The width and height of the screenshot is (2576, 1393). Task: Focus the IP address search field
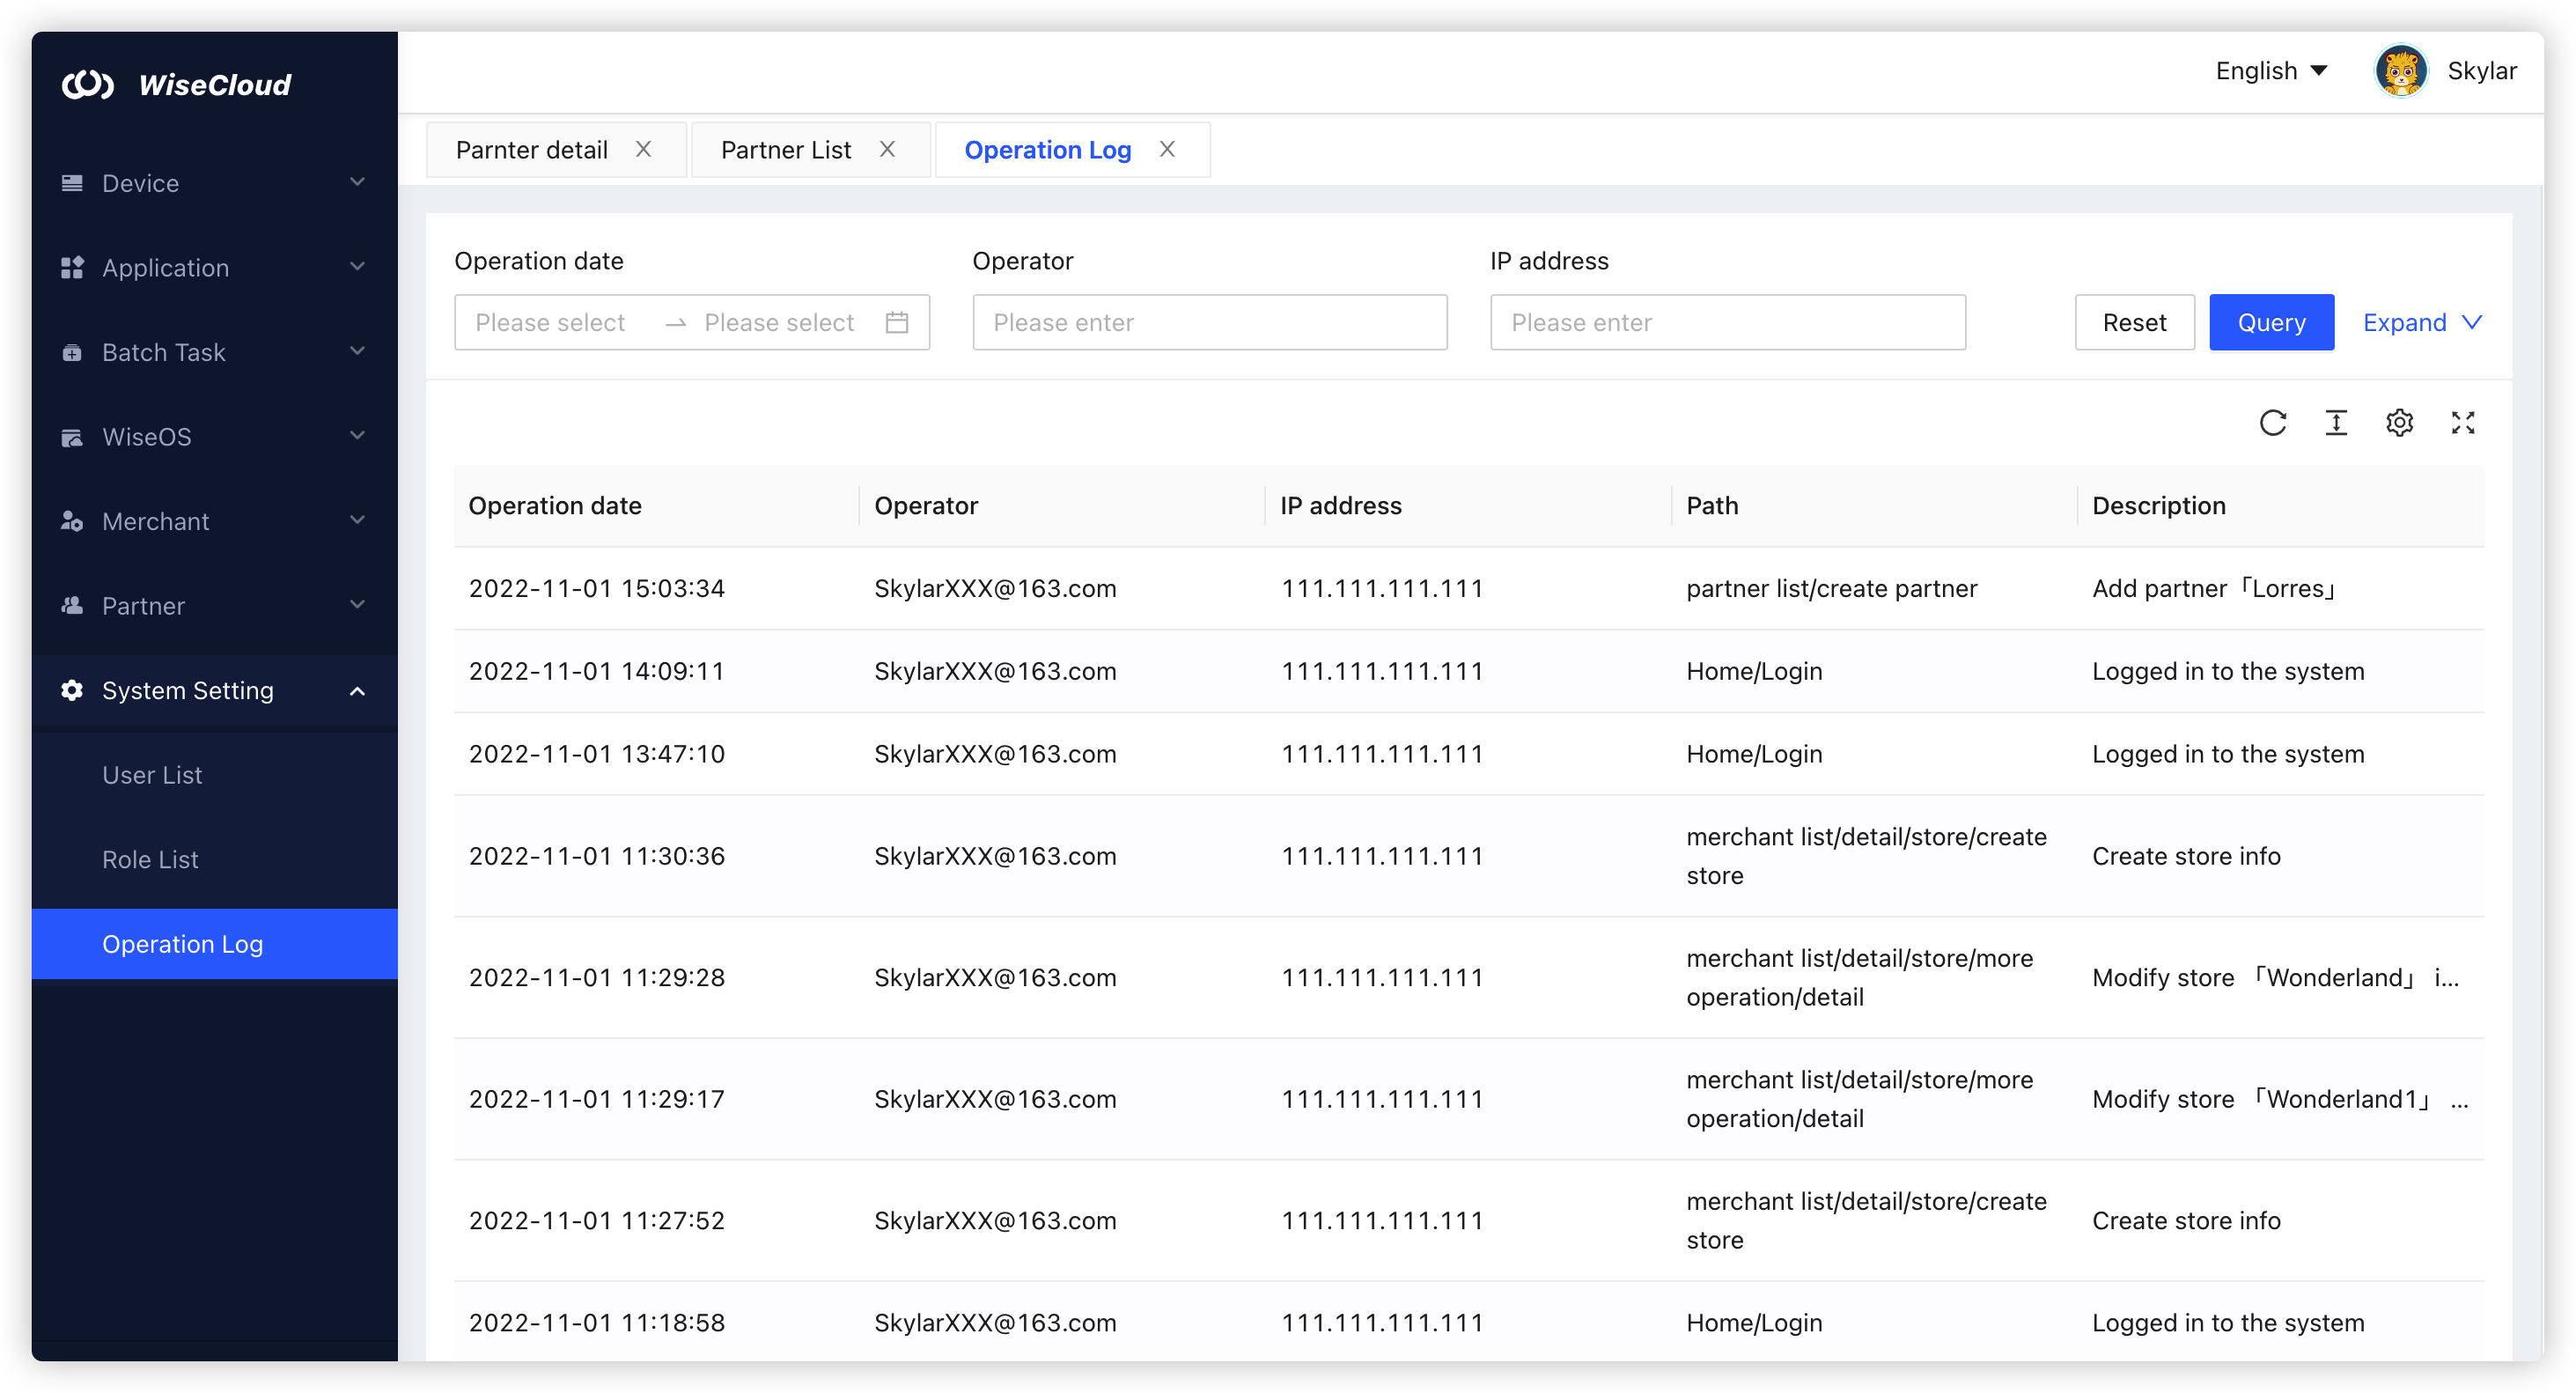1727,322
